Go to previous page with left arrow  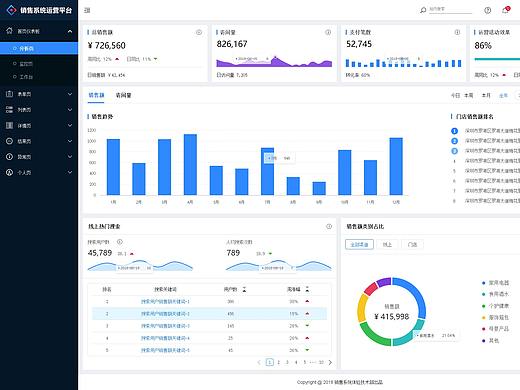(x=259, y=362)
